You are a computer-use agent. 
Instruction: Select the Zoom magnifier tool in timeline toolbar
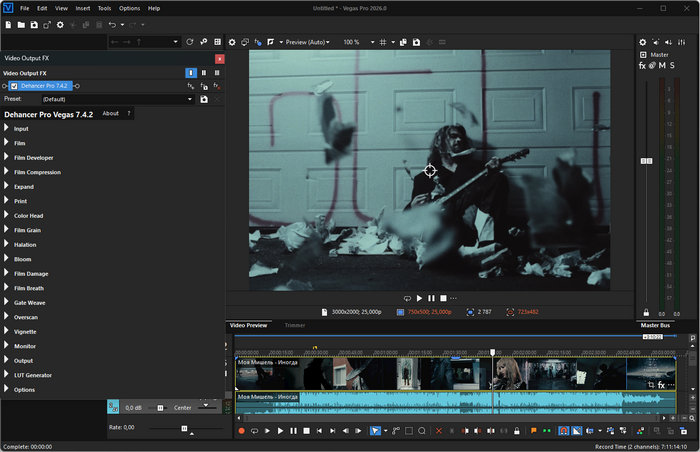[x=421, y=431]
